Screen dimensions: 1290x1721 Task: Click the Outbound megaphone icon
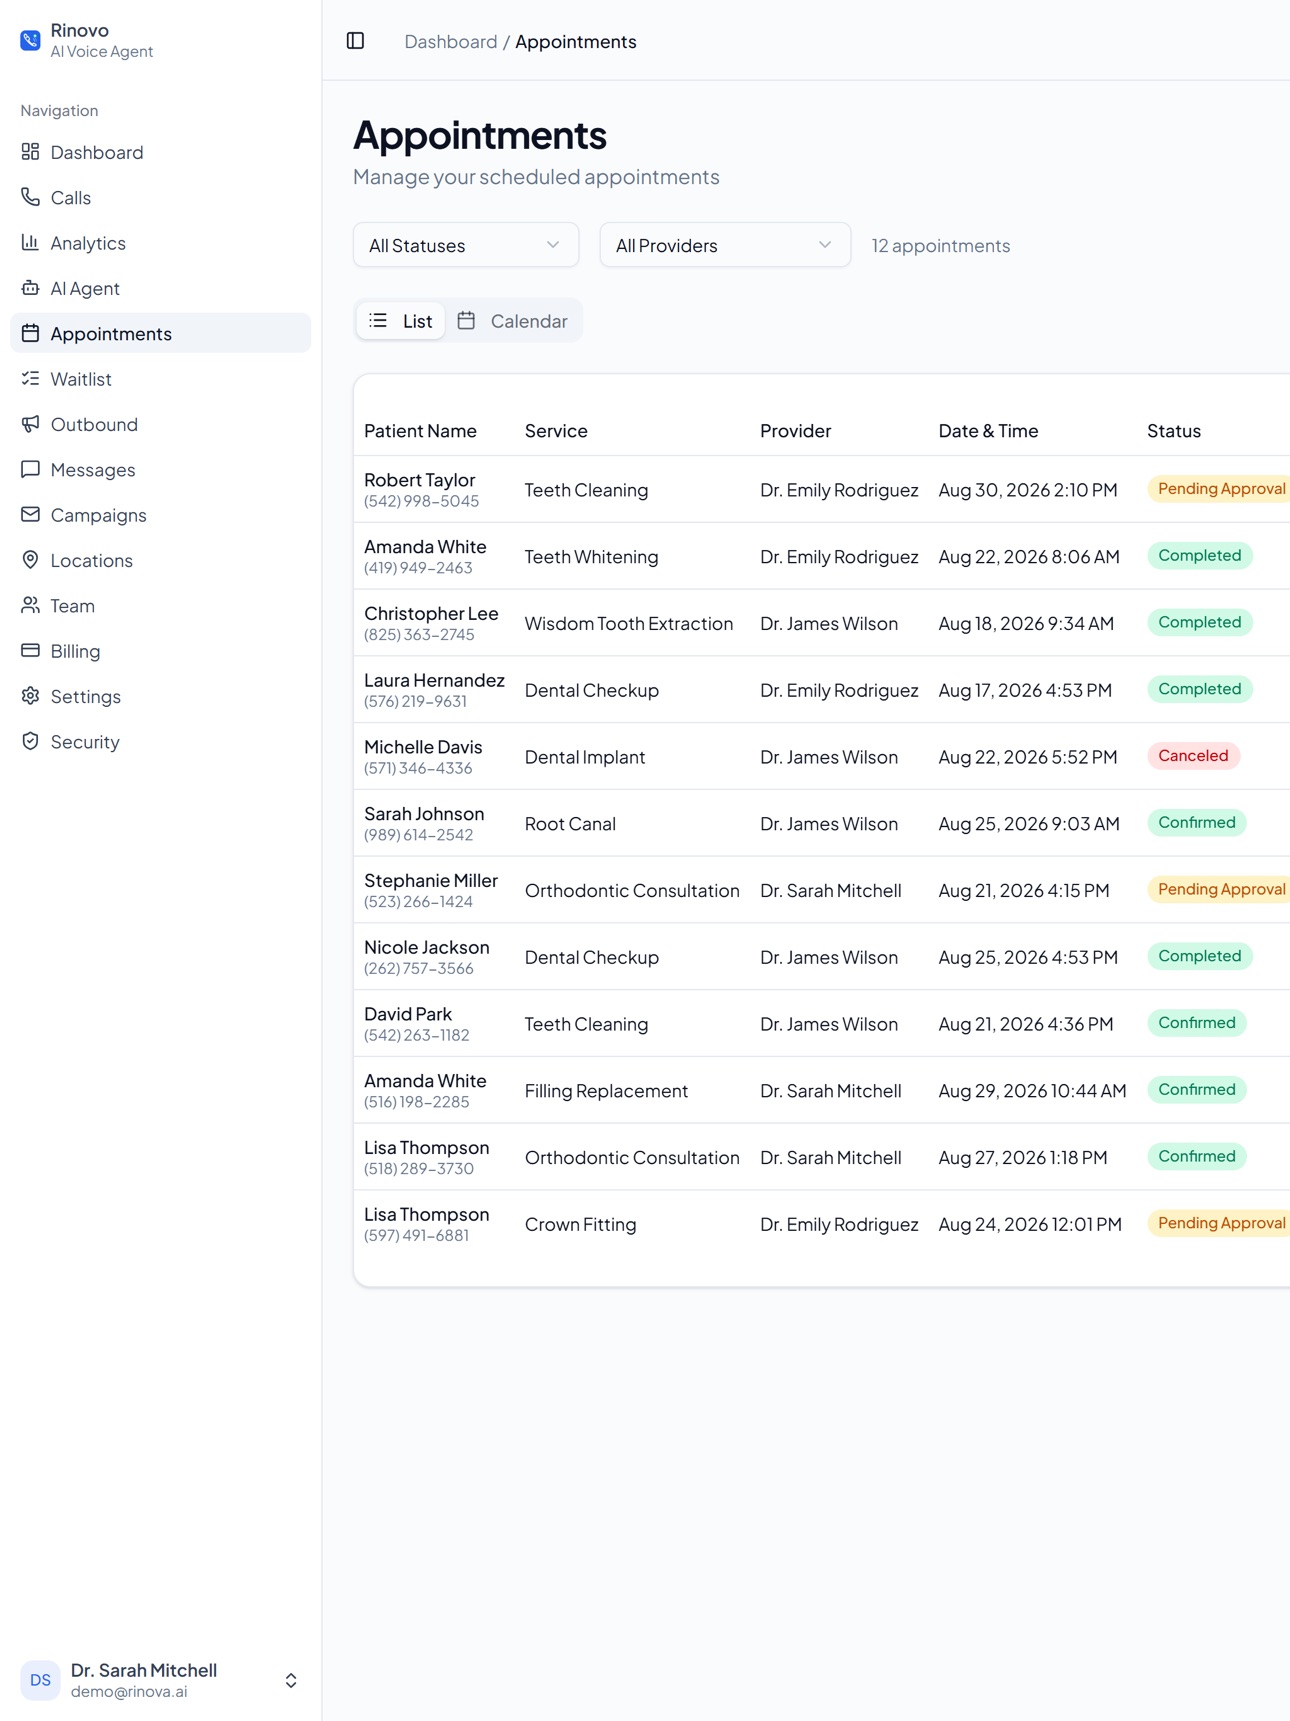point(31,424)
